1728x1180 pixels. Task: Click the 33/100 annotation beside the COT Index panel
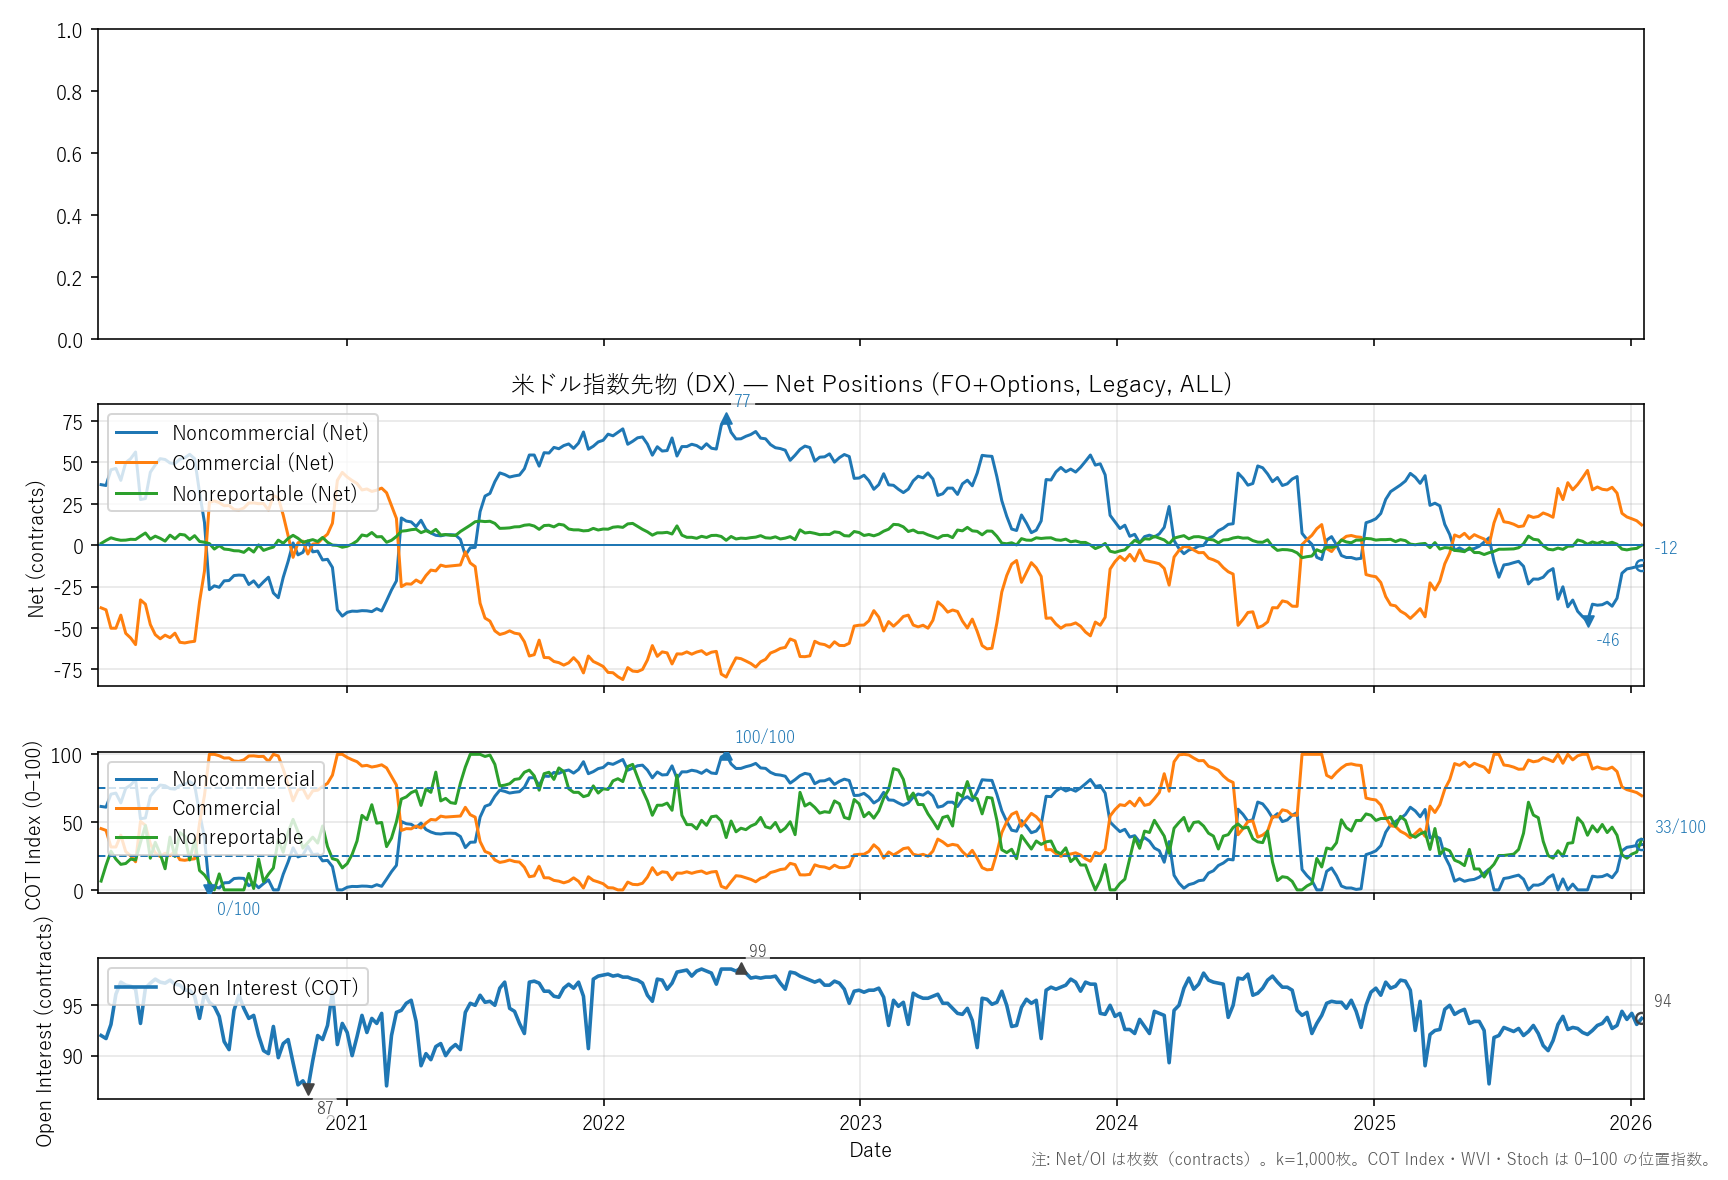coord(1680,827)
